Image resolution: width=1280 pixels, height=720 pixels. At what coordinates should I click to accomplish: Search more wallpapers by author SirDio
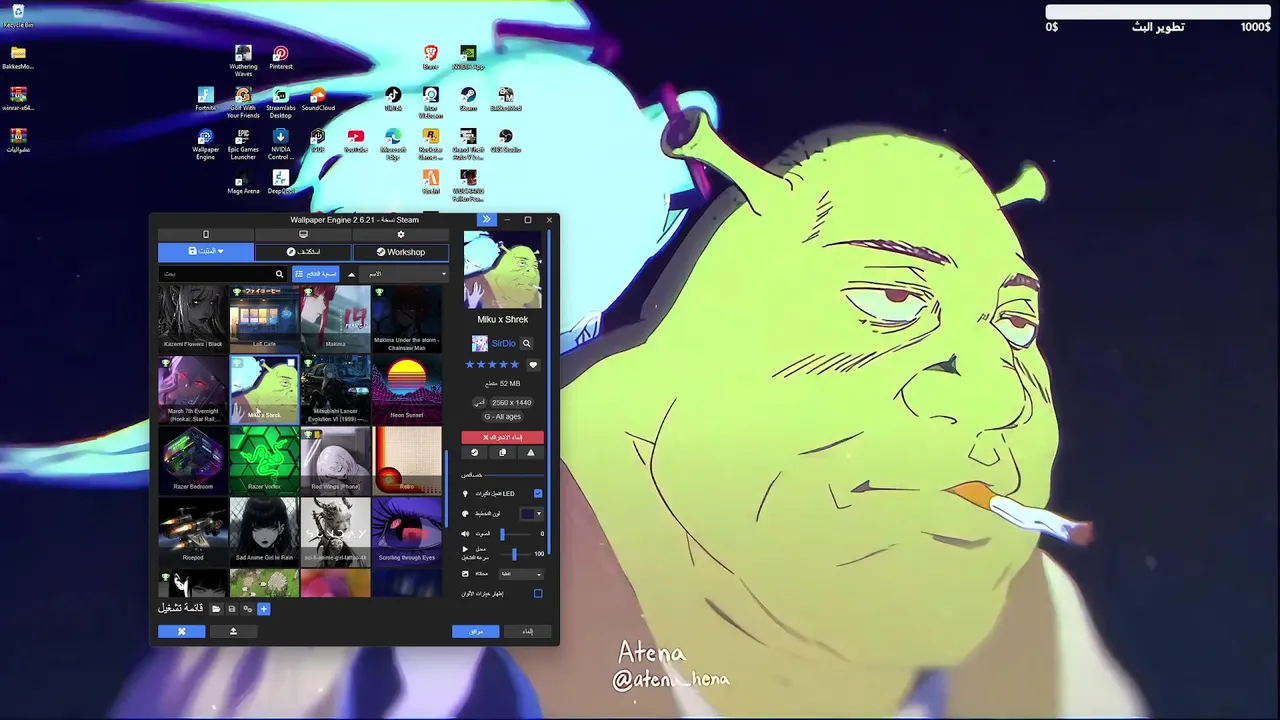[x=526, y=344]
